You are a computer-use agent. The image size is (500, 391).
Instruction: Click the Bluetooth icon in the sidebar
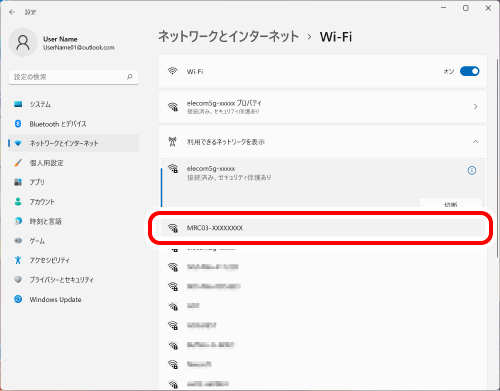tap(18, 124)
